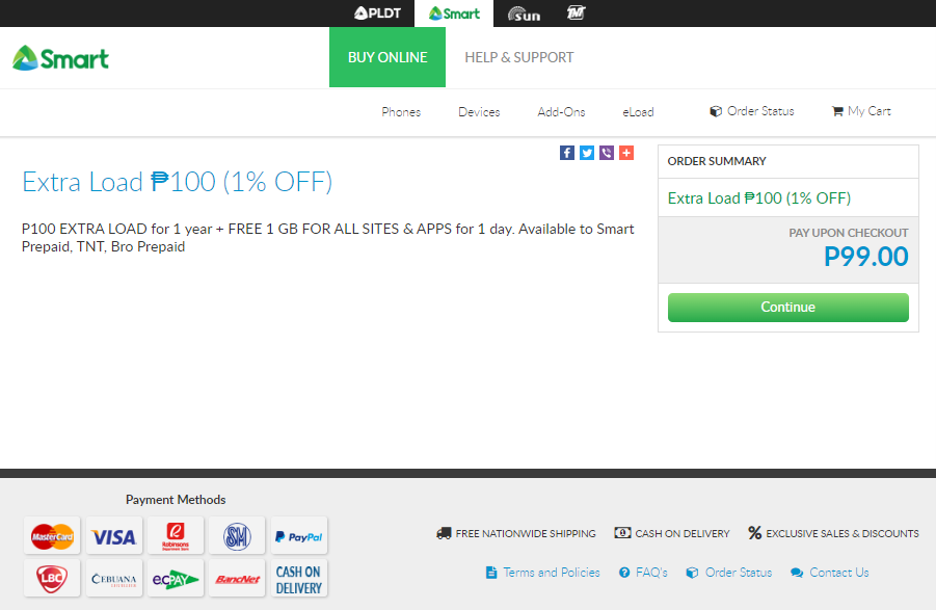Click the P100 EXTRA LOAD description text

tap(328, 238)
